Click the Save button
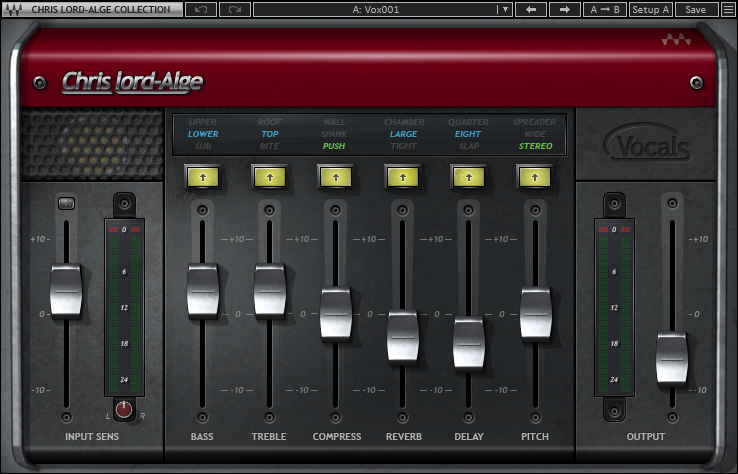Viewport: 738px width, 474px height. (696, 9)
